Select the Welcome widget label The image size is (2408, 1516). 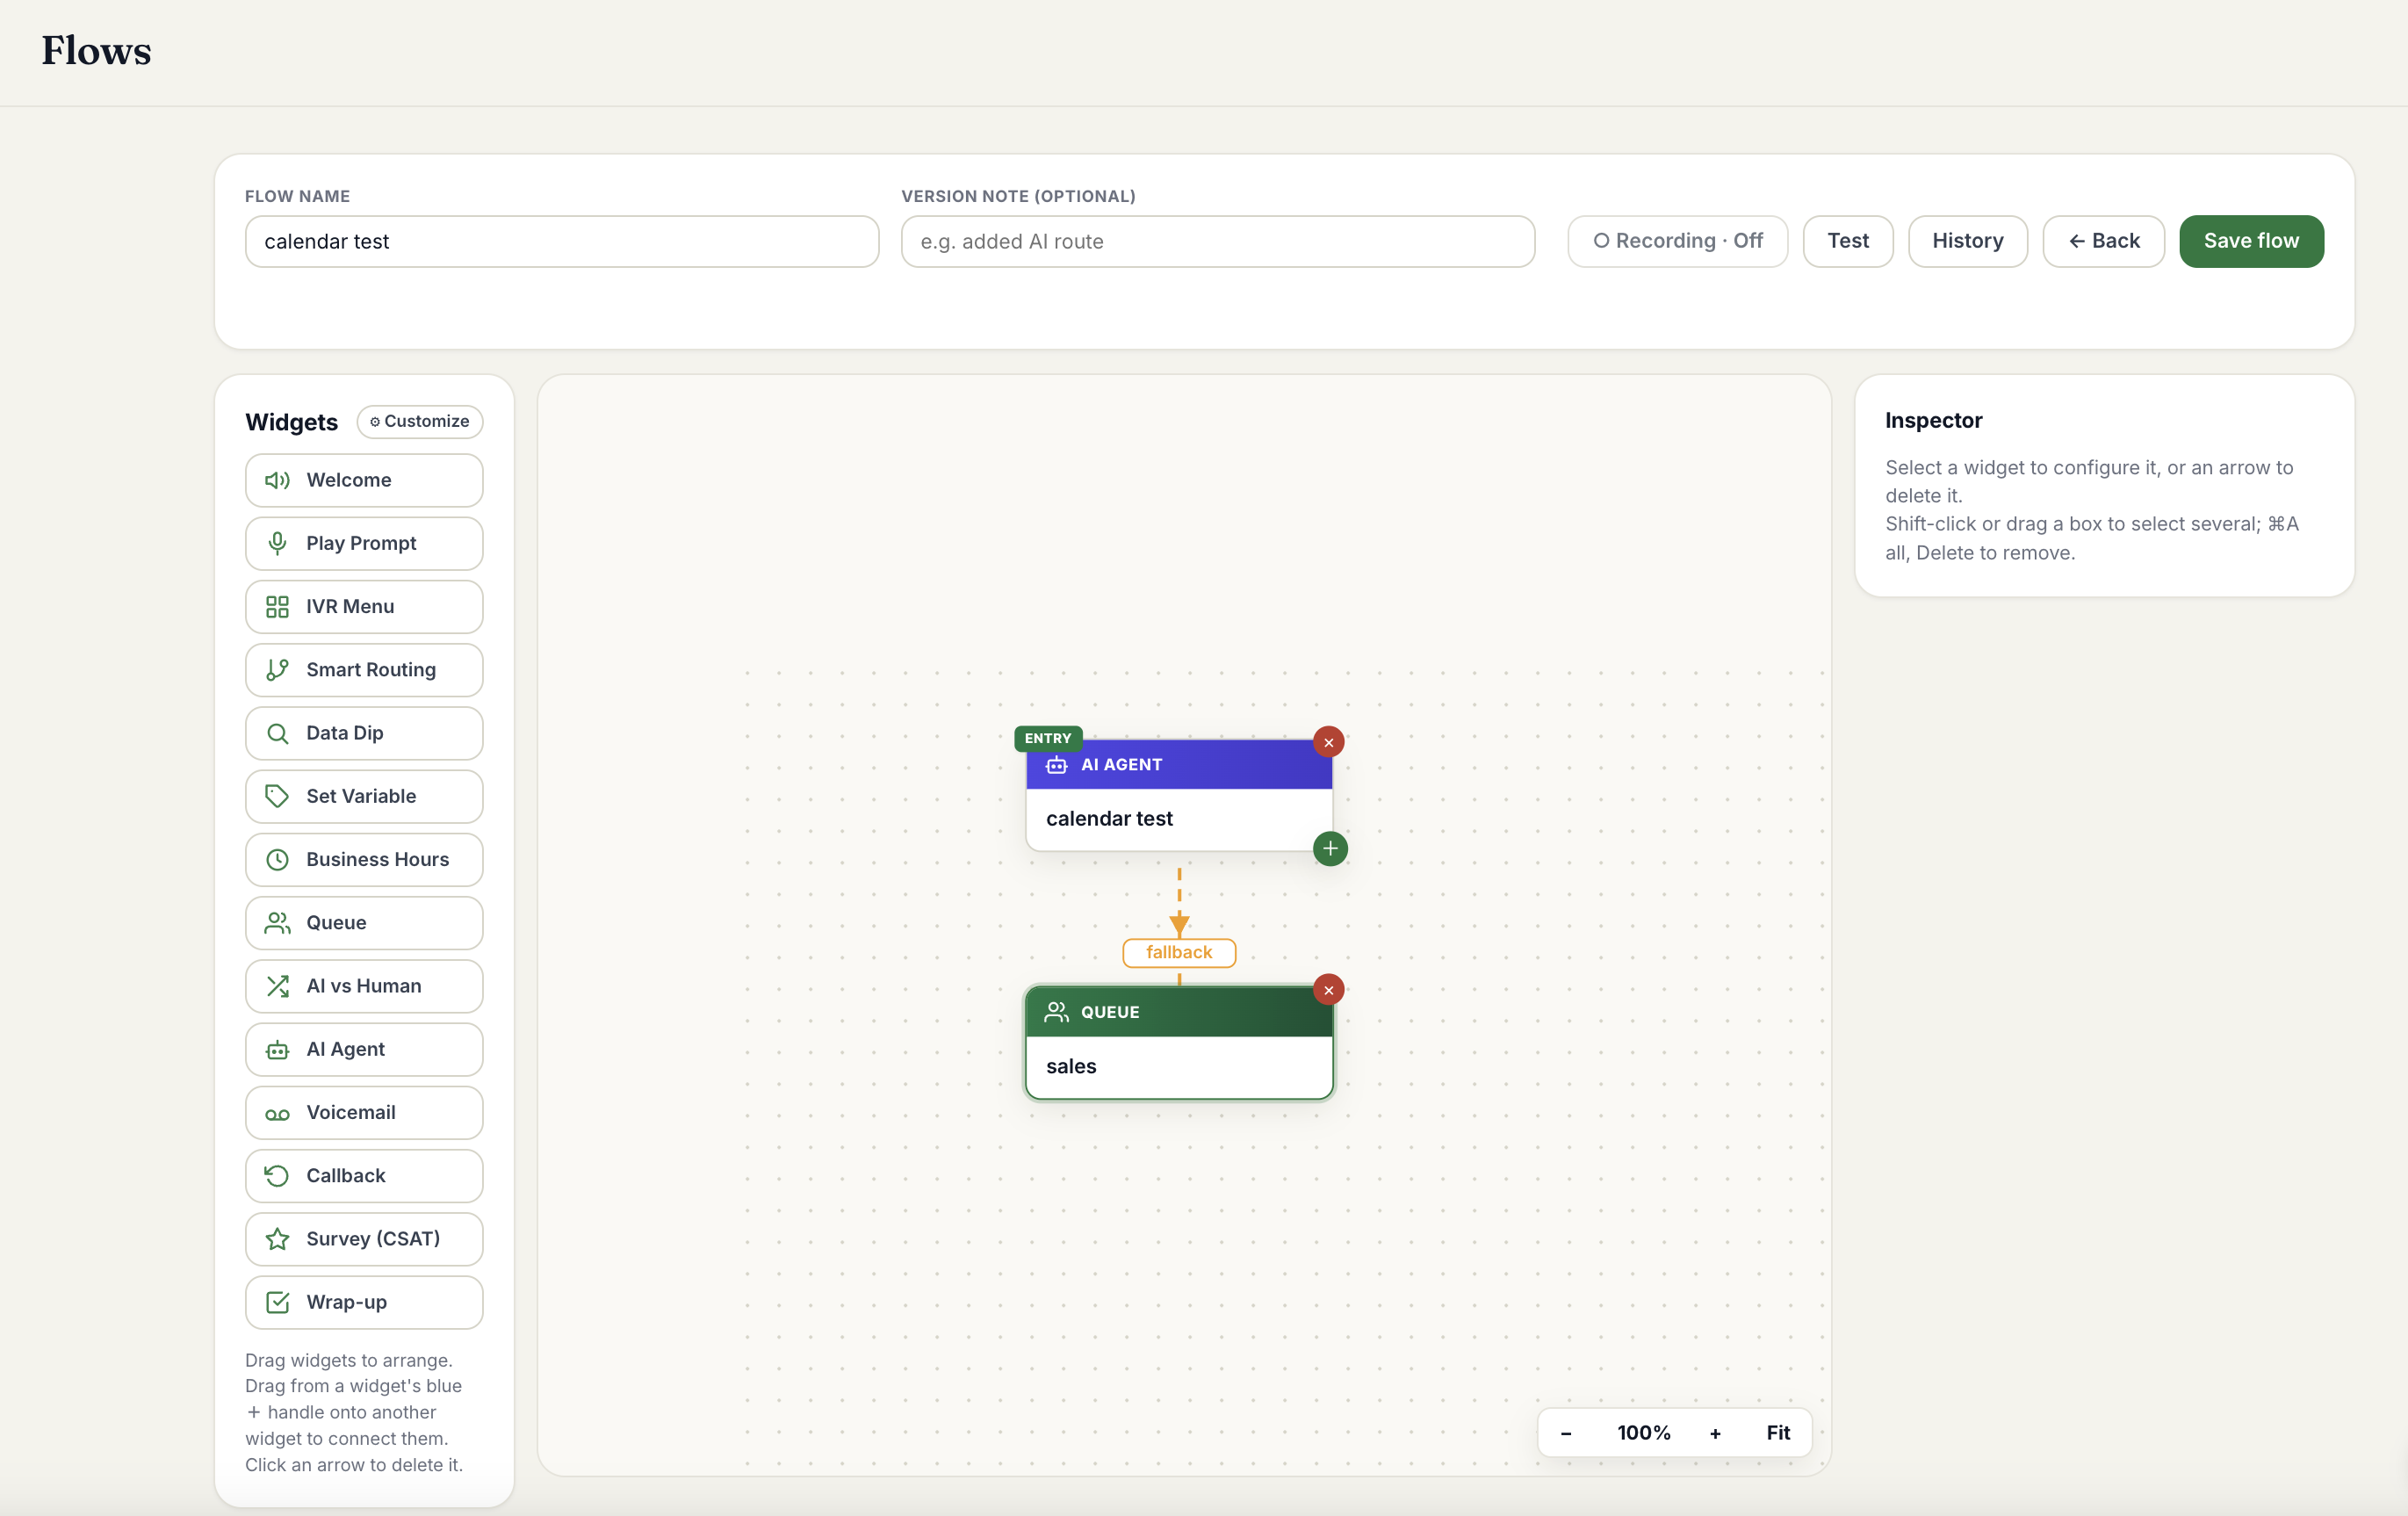(349, 480)
